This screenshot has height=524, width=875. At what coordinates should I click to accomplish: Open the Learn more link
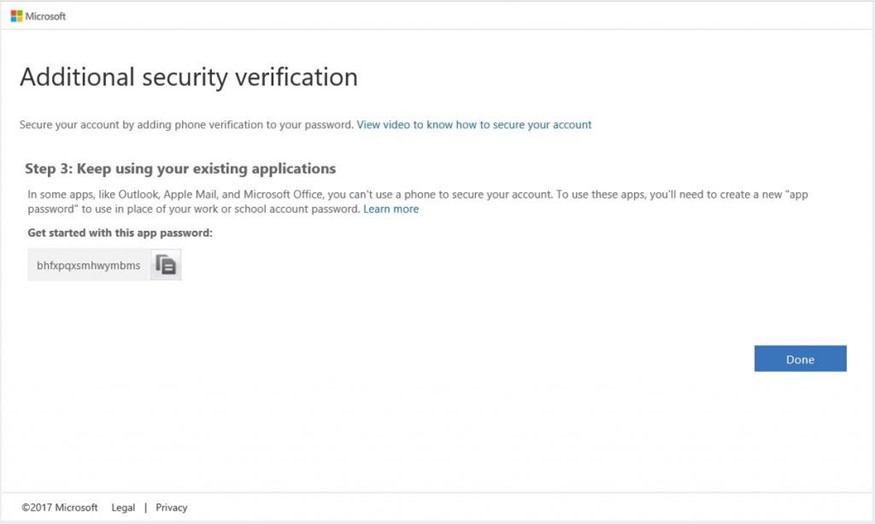(x=391, y=209)
